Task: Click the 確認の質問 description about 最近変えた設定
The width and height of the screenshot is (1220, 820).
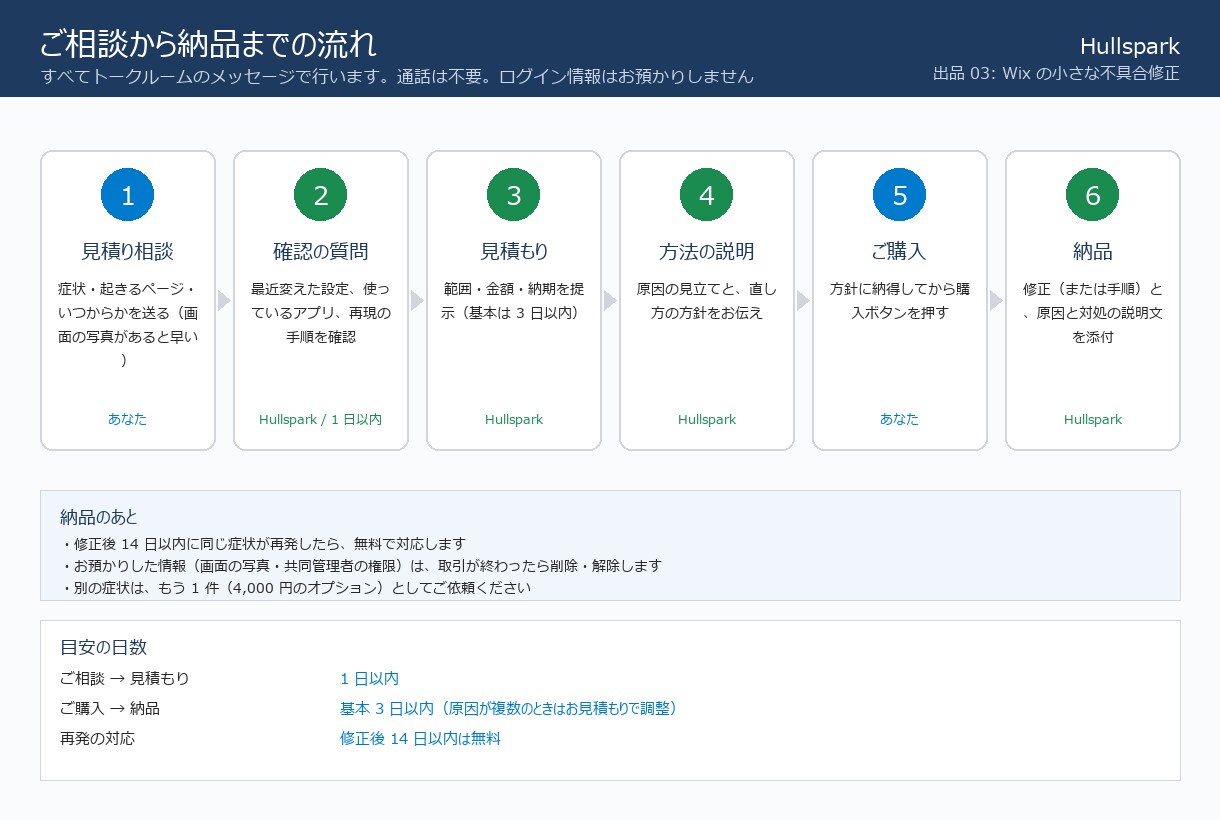Action: [x=320, y=313]
